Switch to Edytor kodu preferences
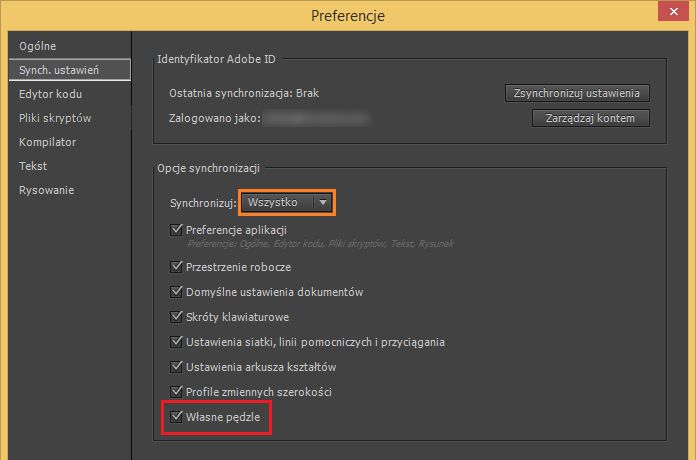The image size is (696, 460). 50,94
